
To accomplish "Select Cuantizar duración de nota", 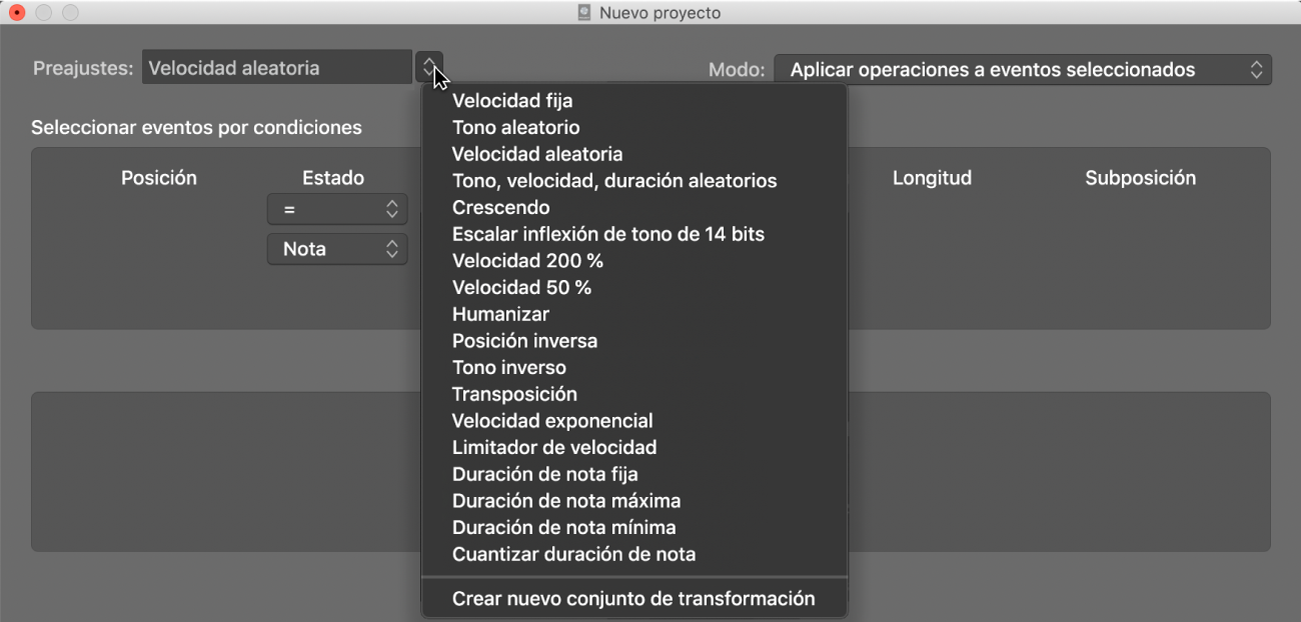I will [x=573, y=554].
